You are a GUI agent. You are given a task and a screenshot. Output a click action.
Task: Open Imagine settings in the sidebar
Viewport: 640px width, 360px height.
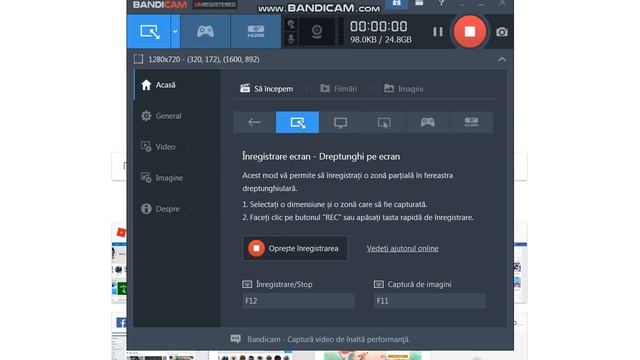tap(177, 178)
